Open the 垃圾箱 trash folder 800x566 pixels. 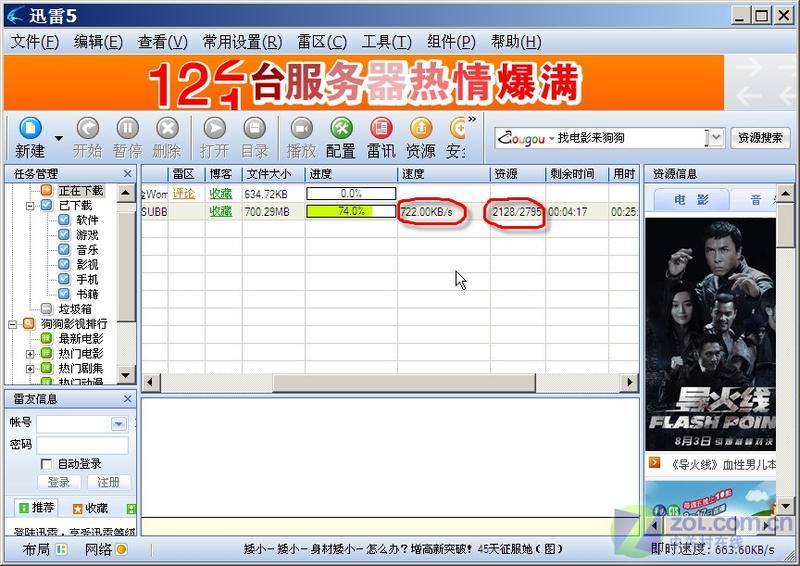(75, 309)
